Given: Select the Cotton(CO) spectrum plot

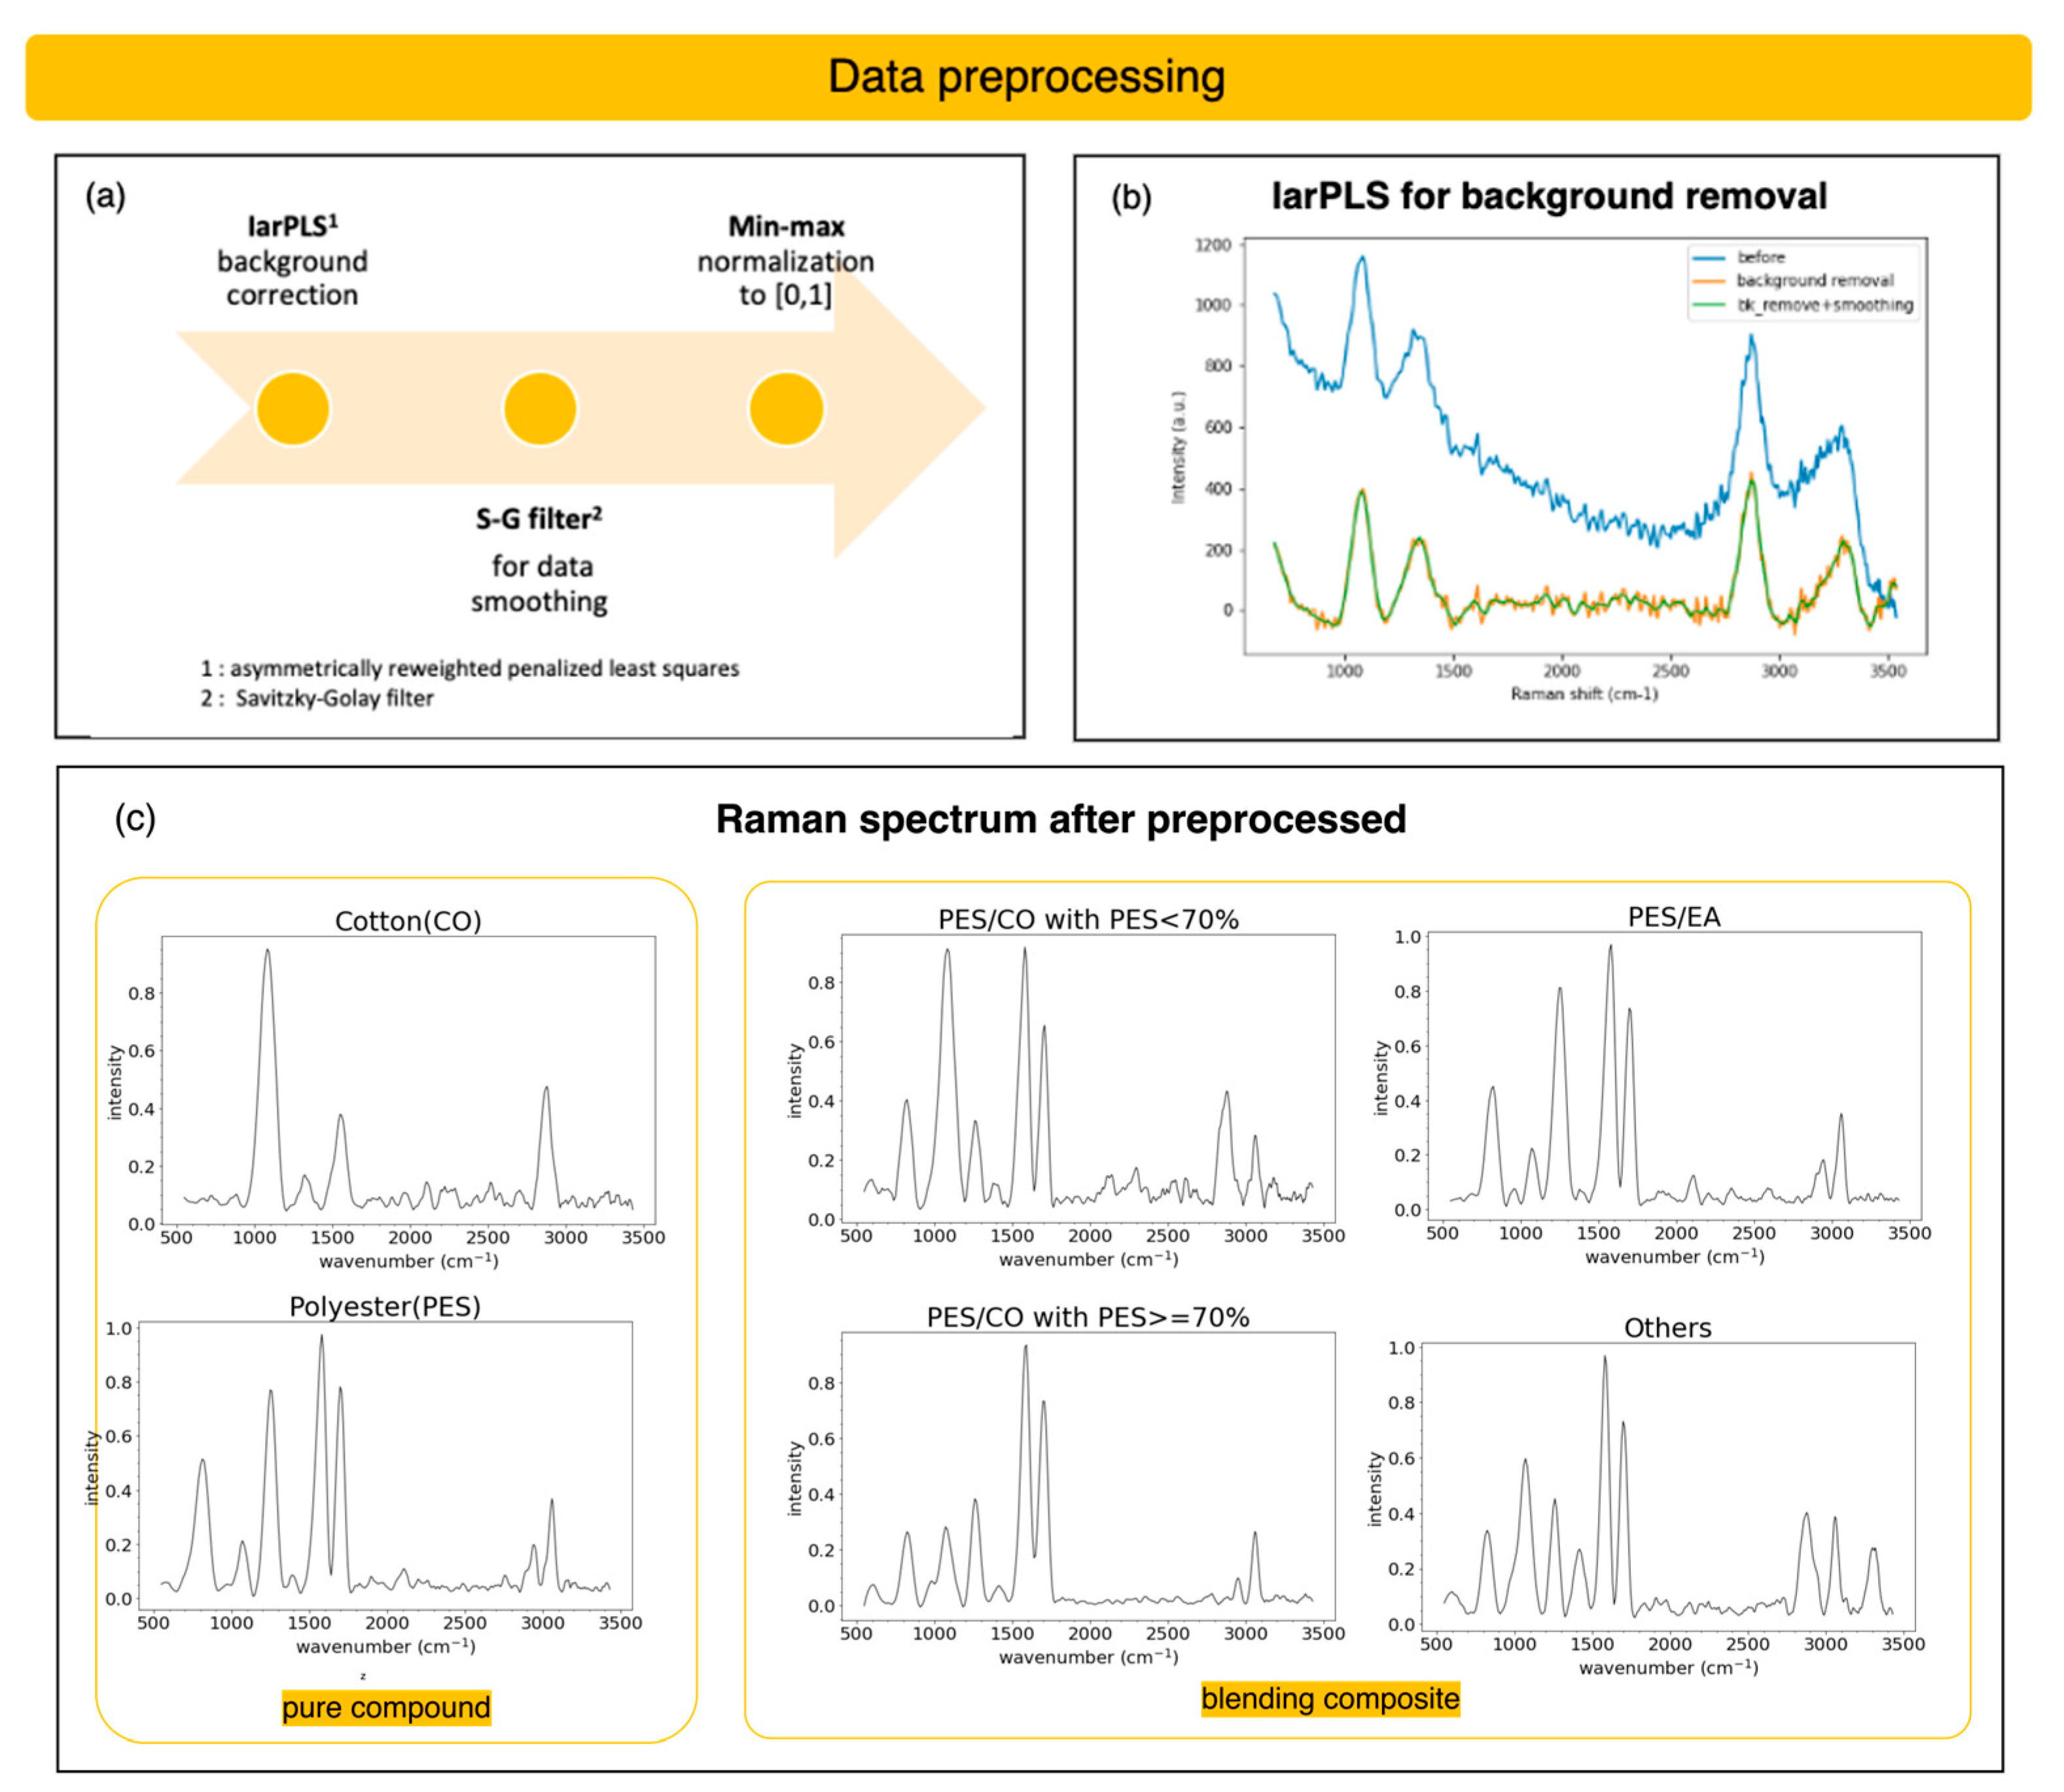Looking at the screenshot, I should click(408, 1080).
